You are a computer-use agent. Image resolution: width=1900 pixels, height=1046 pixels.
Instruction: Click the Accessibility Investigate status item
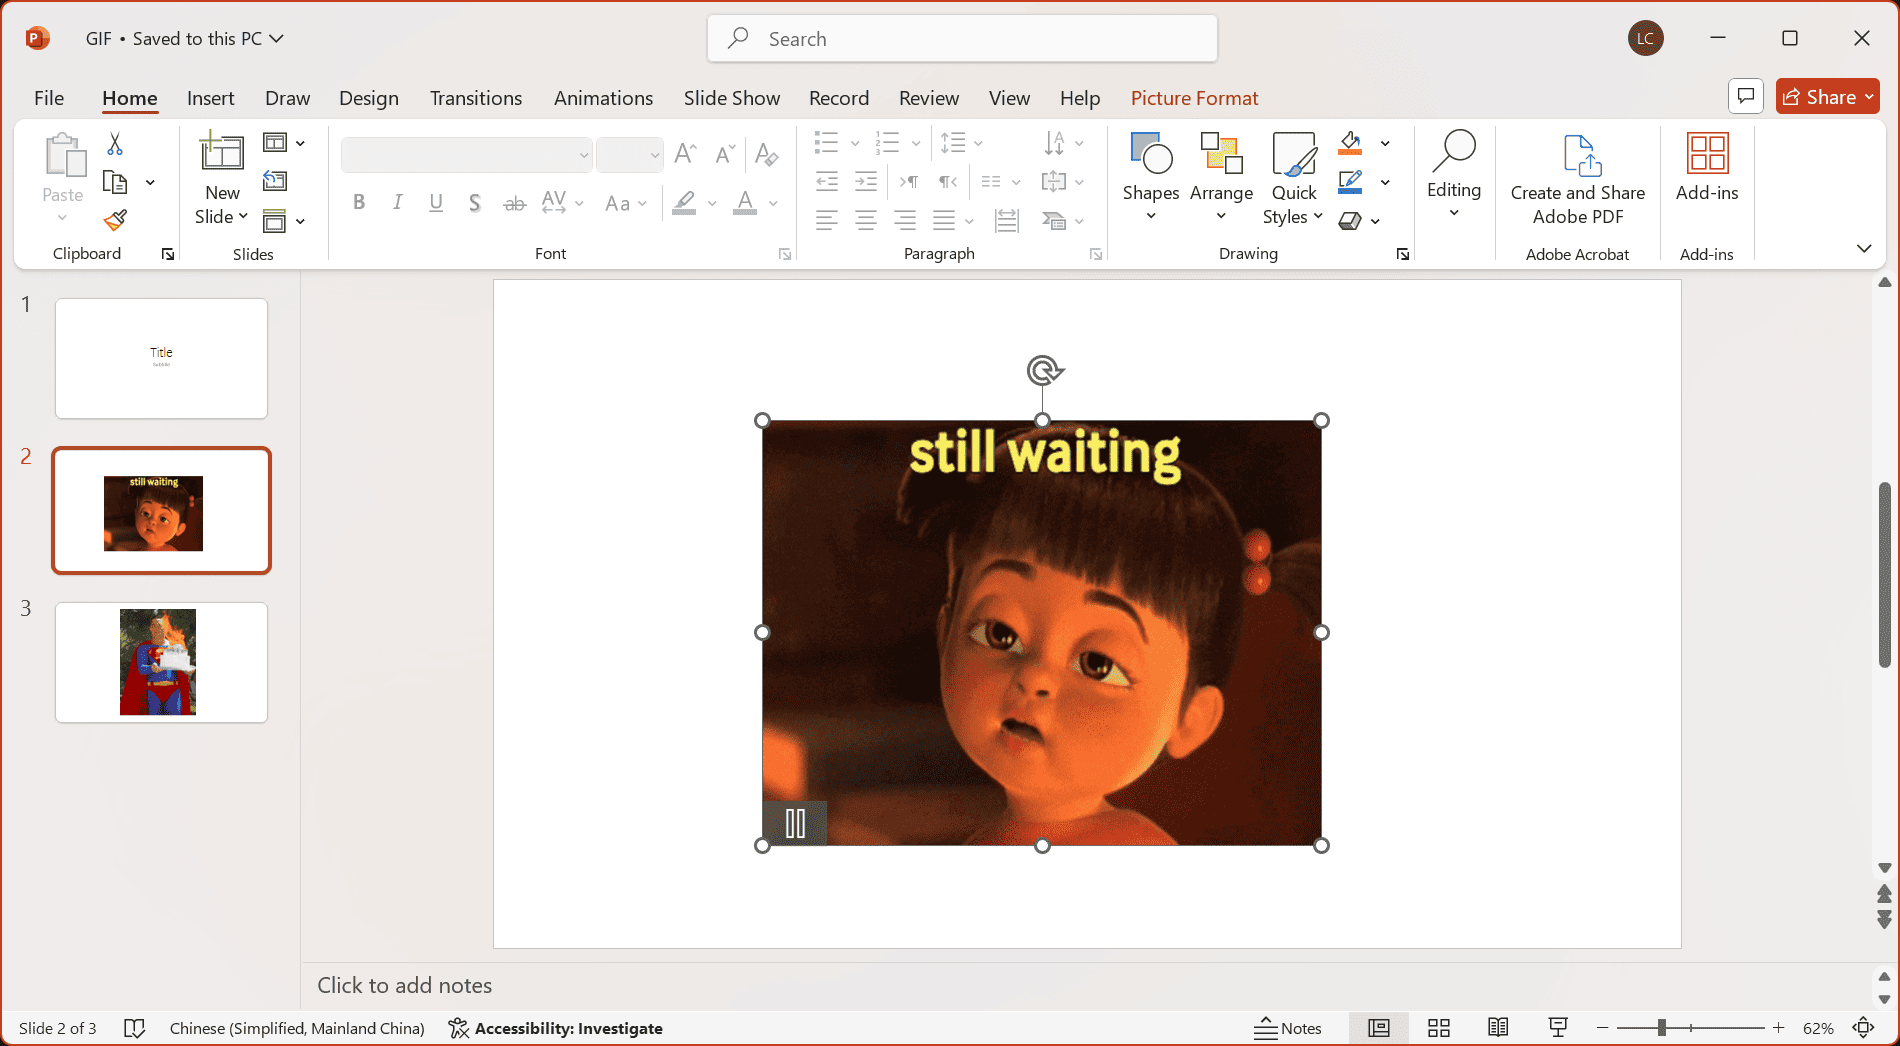tap(556, 1028)
